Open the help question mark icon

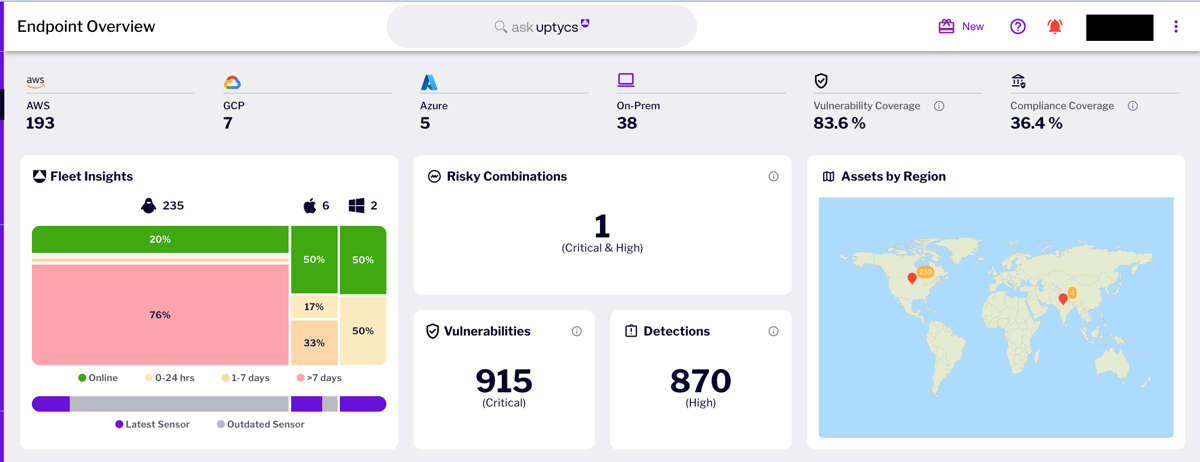tap(1018, 27)
